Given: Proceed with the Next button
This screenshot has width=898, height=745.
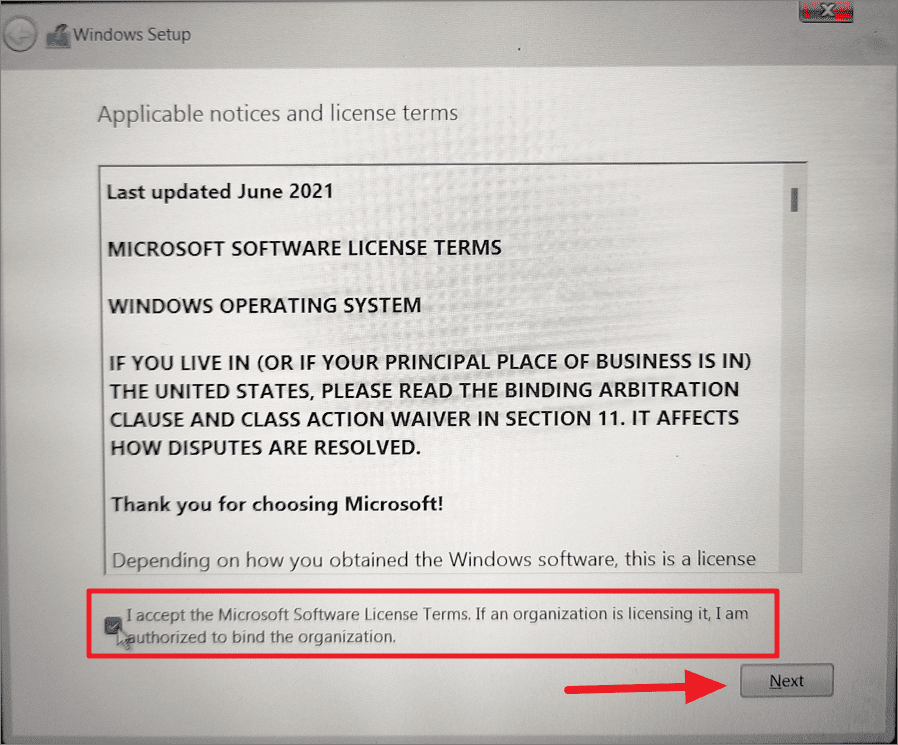Looking at the screenshot, I should pyautogui.click(x=786, y=680).
